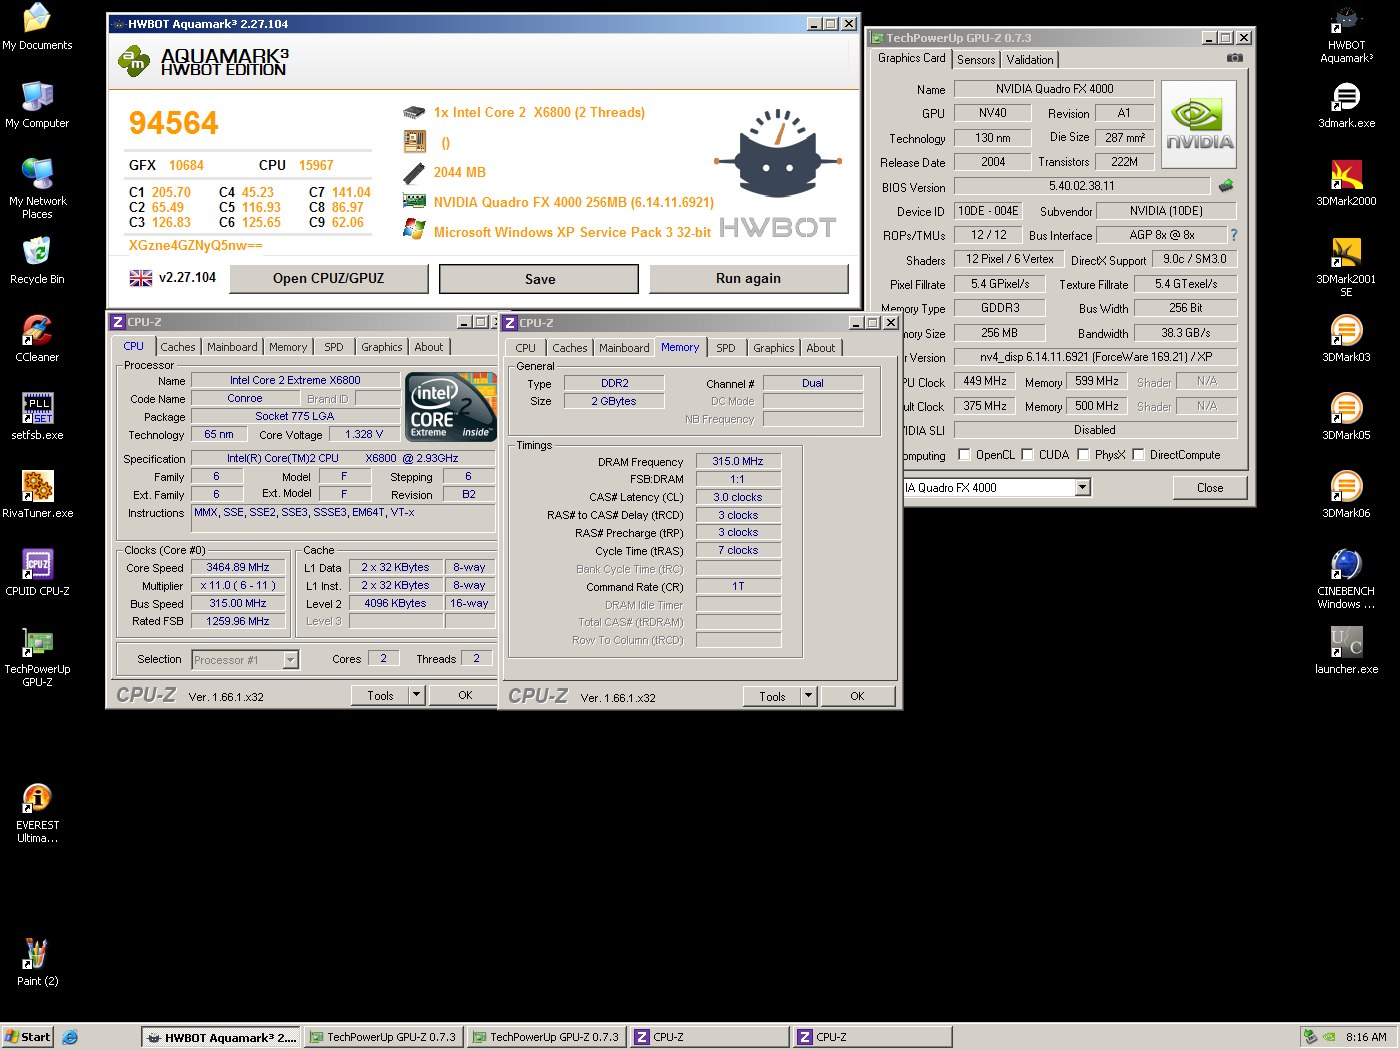Click the Bus Interface question mark in GPU-Z
1400x1050 pixels.
pos(1234,235)
